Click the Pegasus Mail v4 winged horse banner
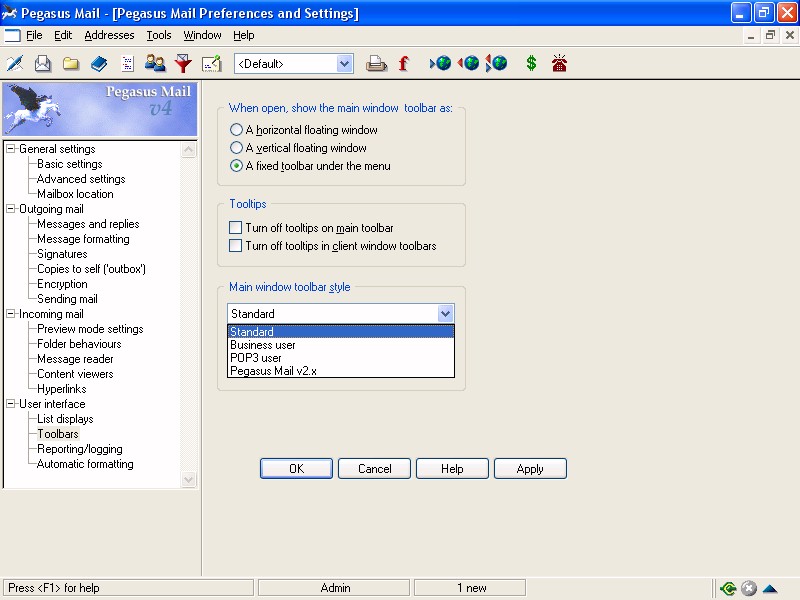This screenshot has width=800, height=600. click(x=100, y=109)
